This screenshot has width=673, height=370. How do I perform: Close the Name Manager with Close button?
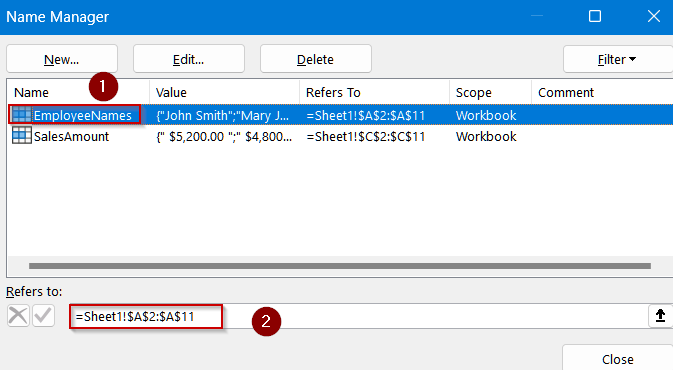[x=618, y=359]
